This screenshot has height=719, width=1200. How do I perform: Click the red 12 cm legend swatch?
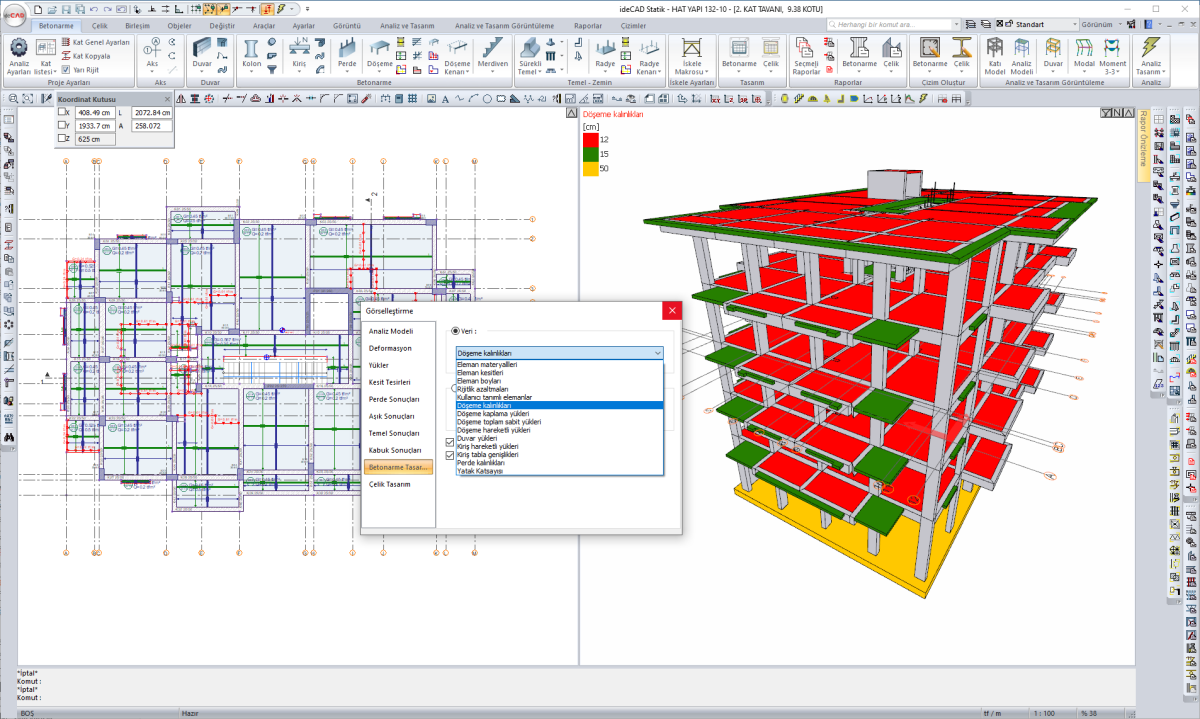point(590,139)
